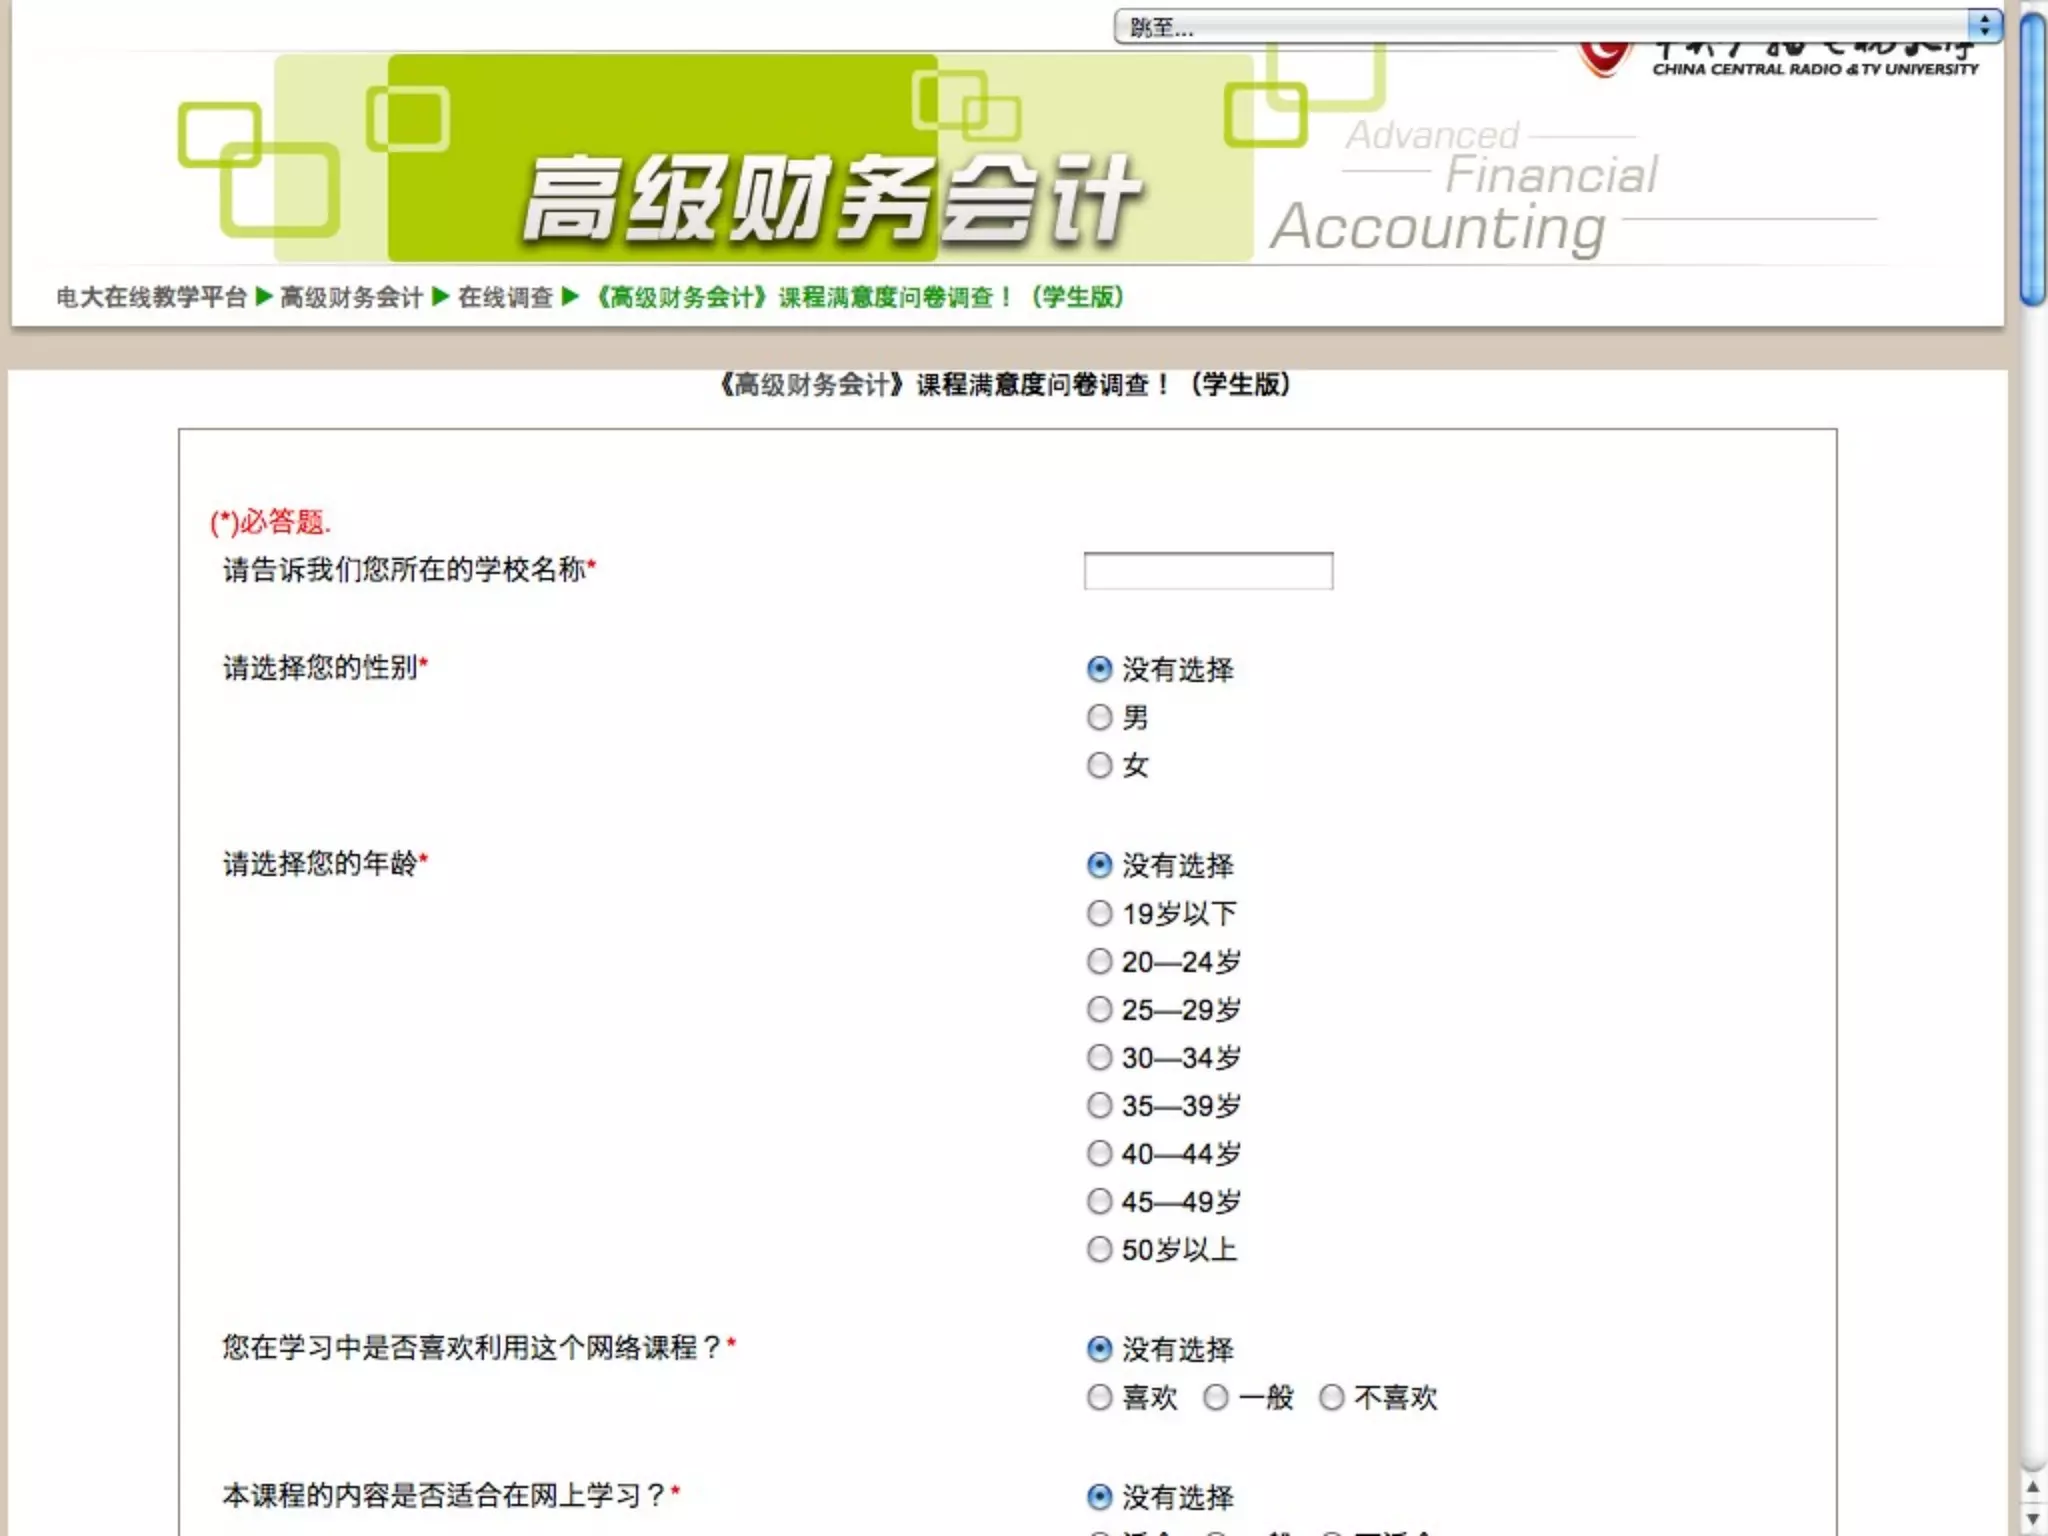Pick 不喜欢 for the network course question
2048x1536 pixels.
click(x=1331, y=1397)
